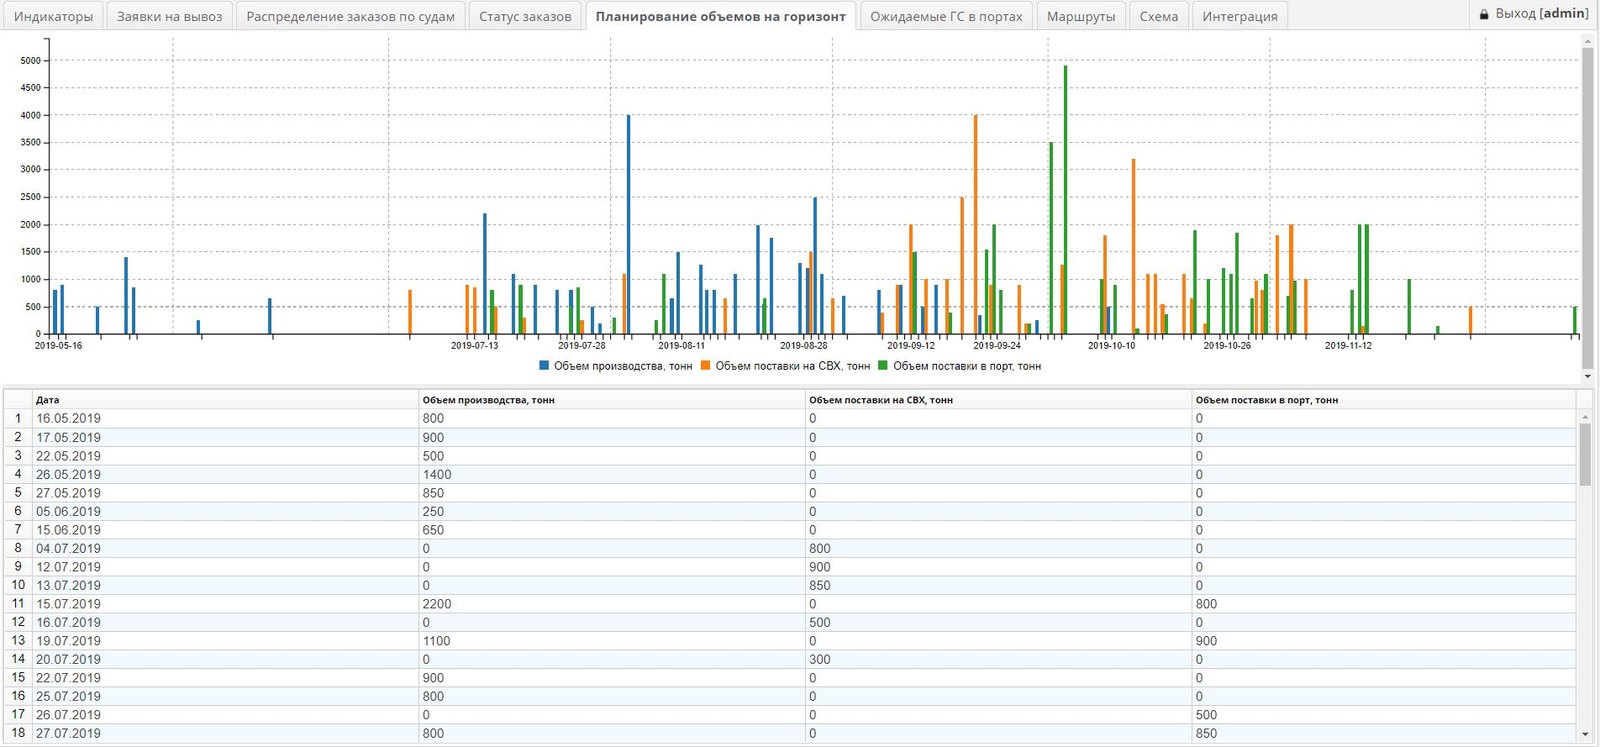Select date cell 27.07.2019
The image size is (1600, 747).
point(226,733)
